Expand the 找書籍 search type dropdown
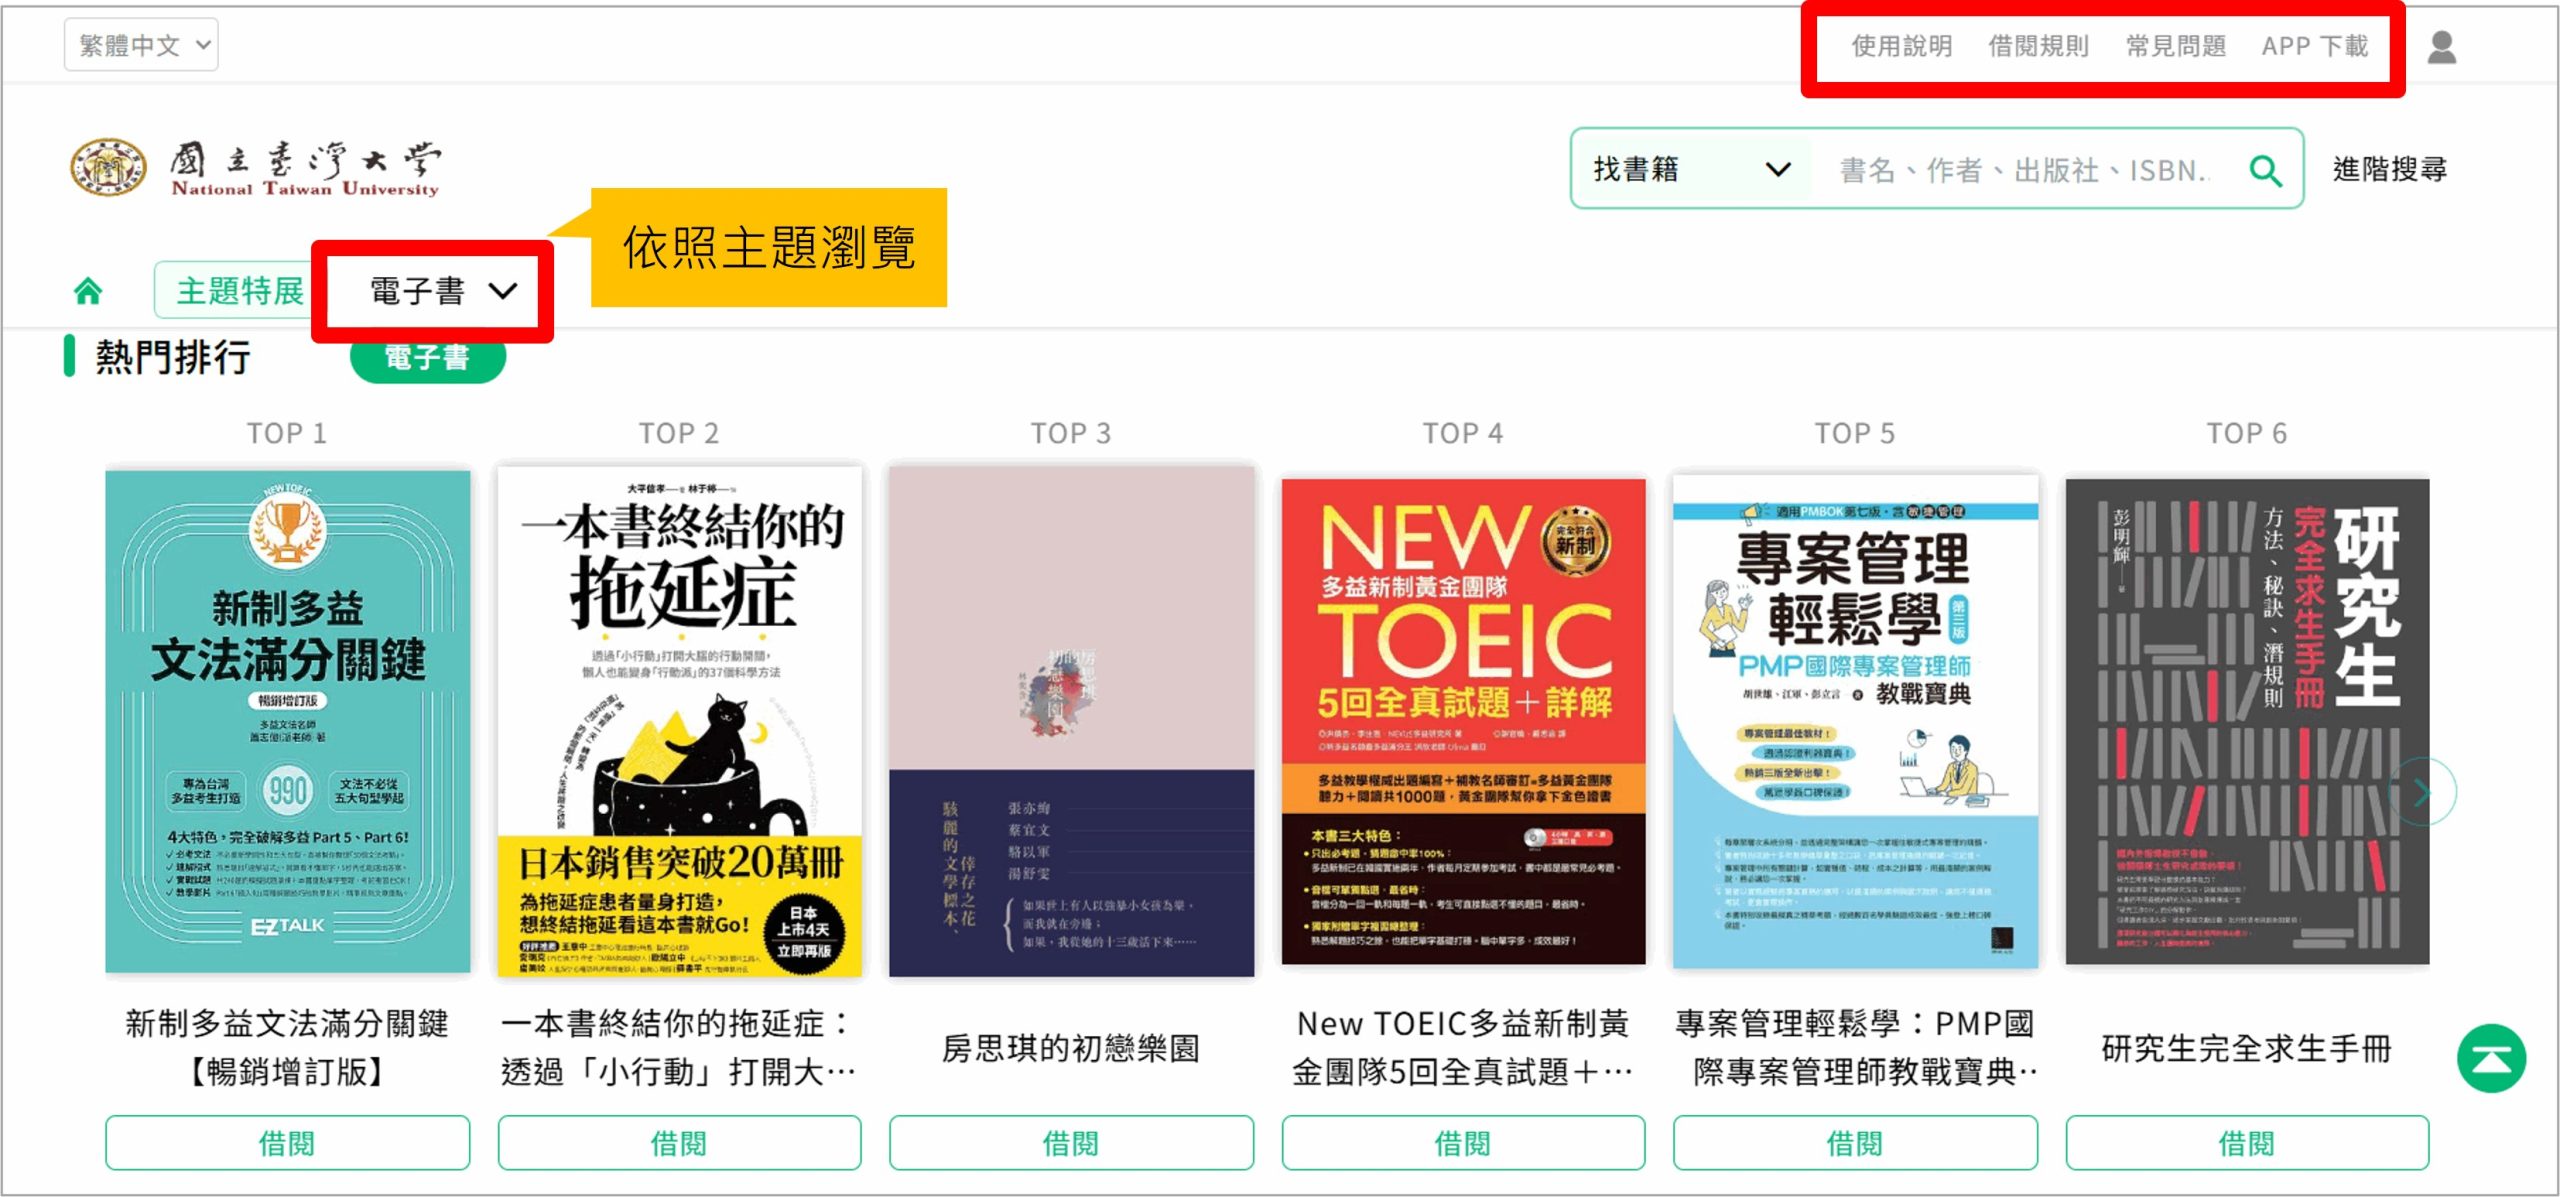Image resolution: width=2560 pixels, height=1197 pixels. click(1691, 170)
